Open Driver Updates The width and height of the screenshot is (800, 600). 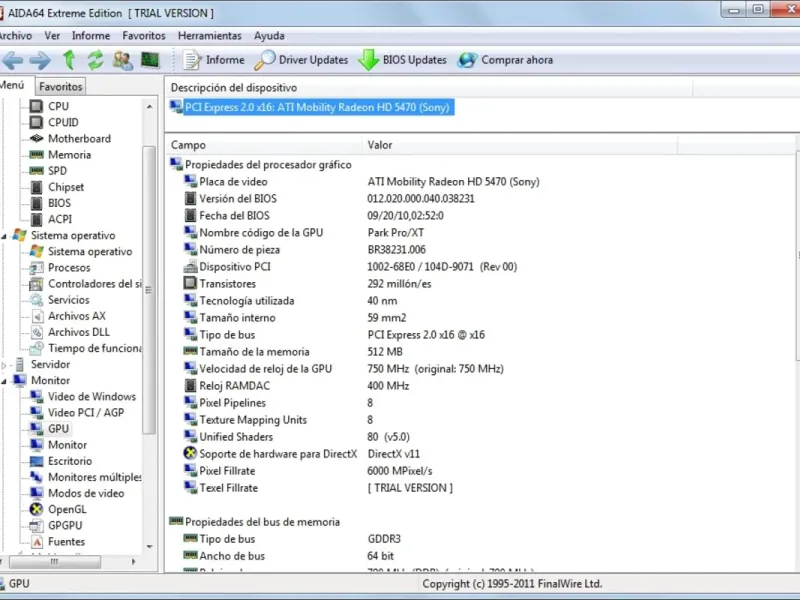coord(301,60)
